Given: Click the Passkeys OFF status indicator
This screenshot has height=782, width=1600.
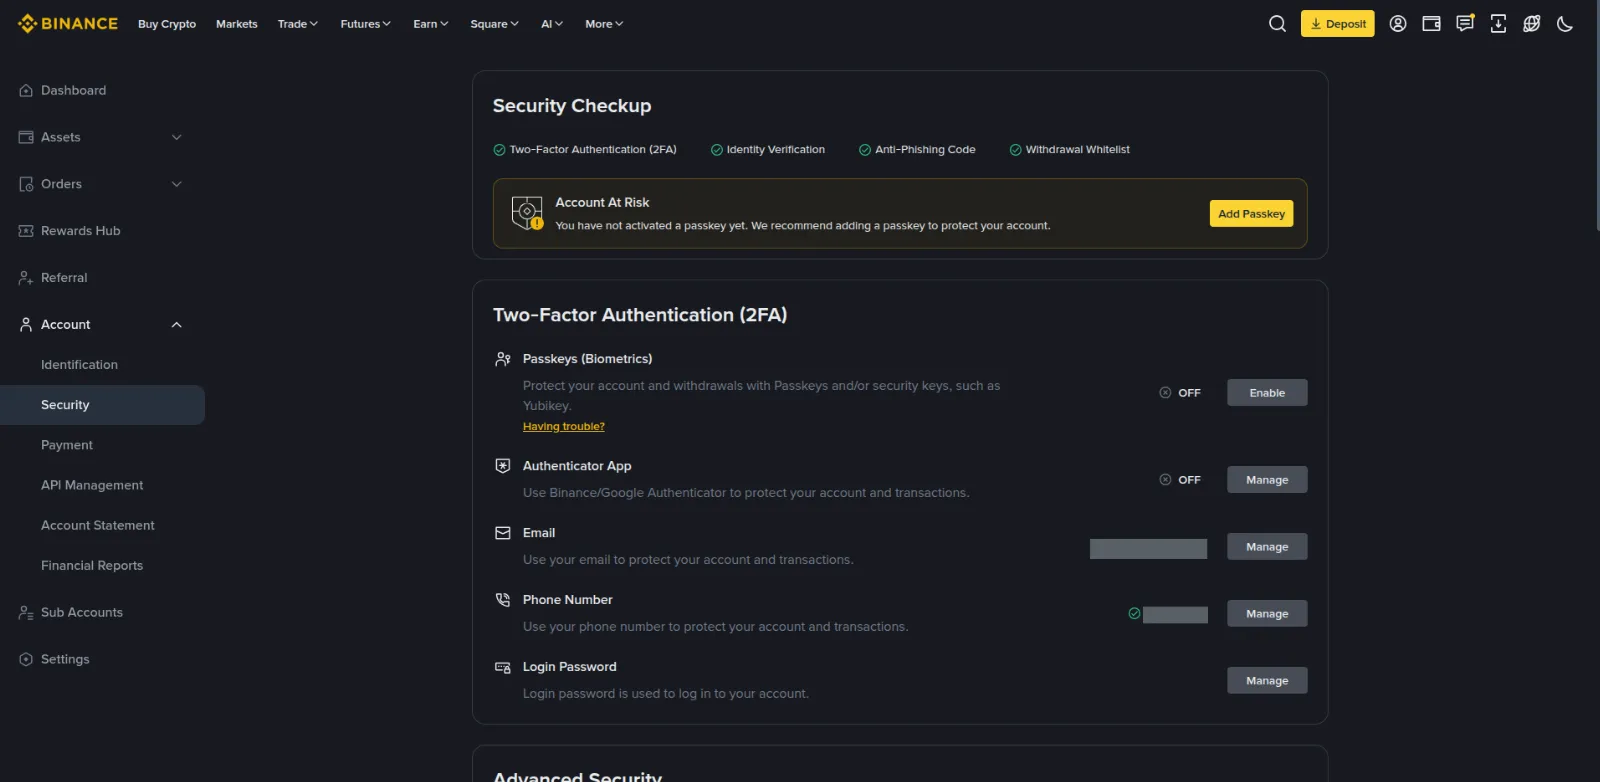Looking at the screenshot, I should pos(1180,393).
